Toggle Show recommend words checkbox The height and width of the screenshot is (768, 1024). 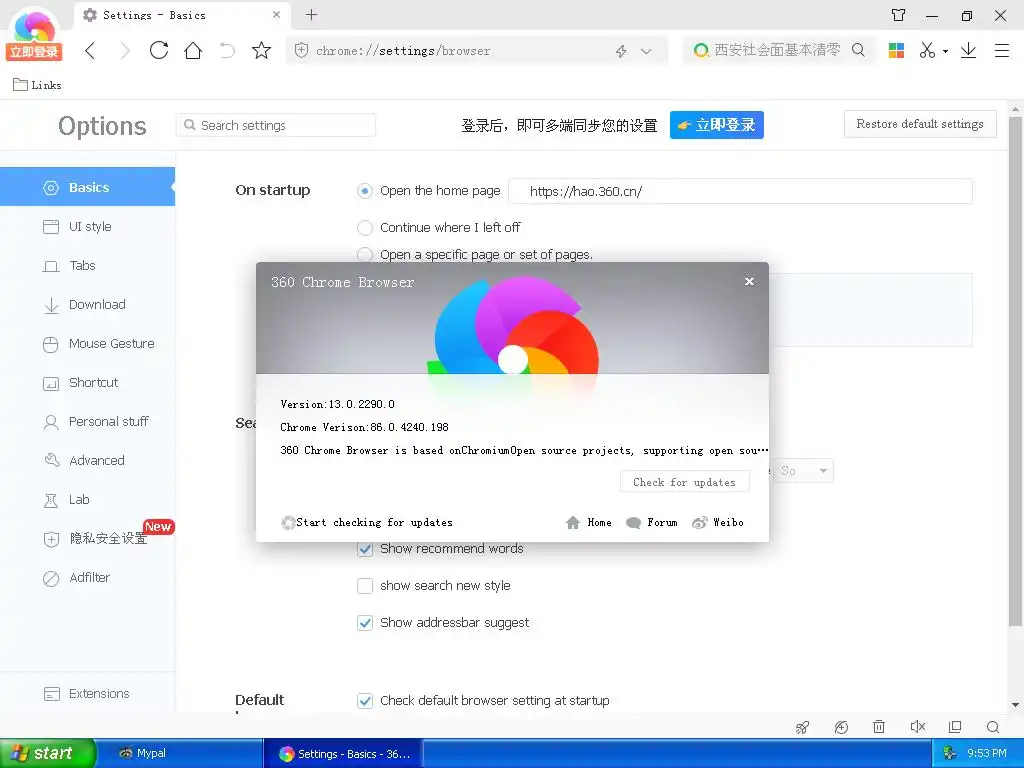(x=365, y=549)
